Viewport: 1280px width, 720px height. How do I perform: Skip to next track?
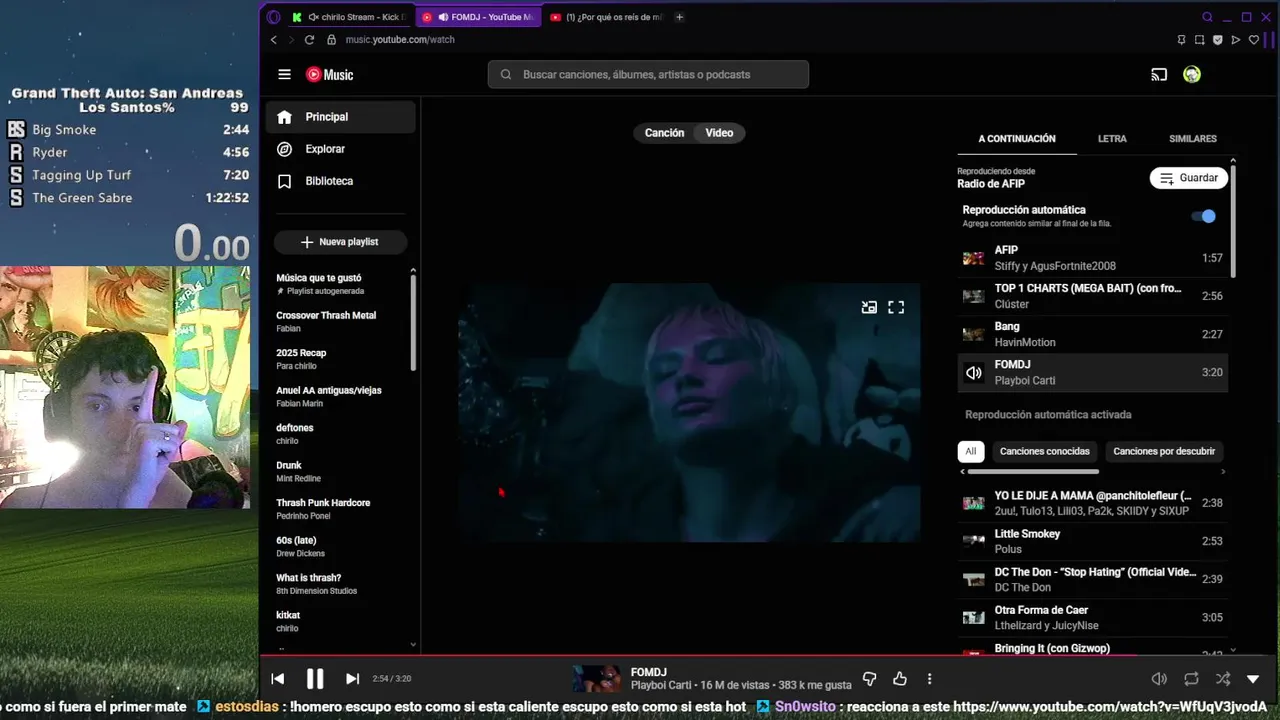[x=352, y=679]
